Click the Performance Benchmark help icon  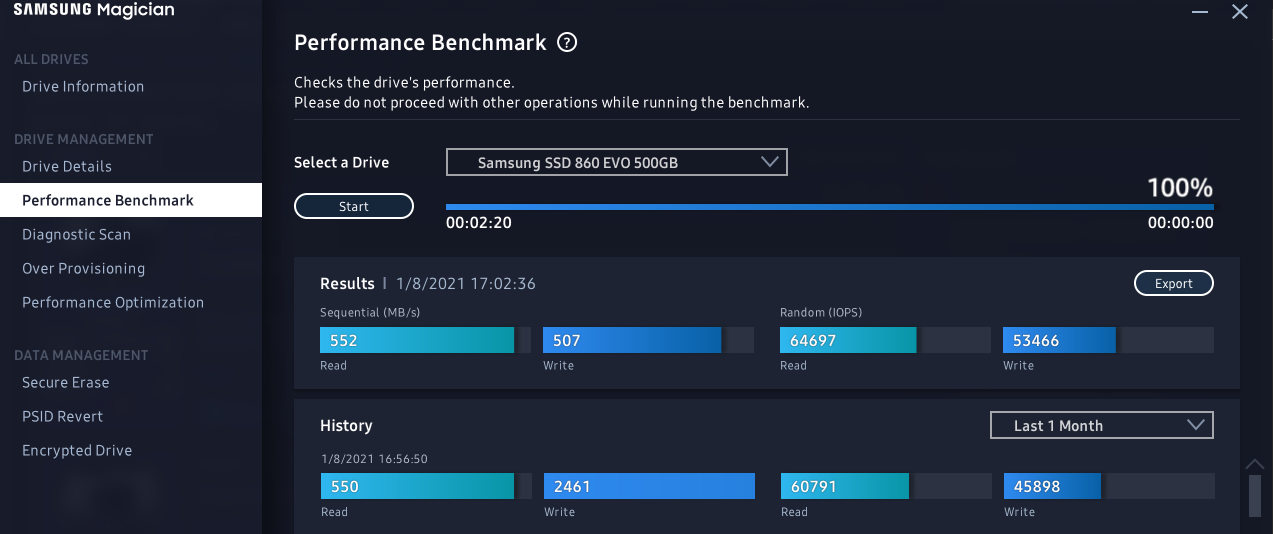[x=567, y=43]
